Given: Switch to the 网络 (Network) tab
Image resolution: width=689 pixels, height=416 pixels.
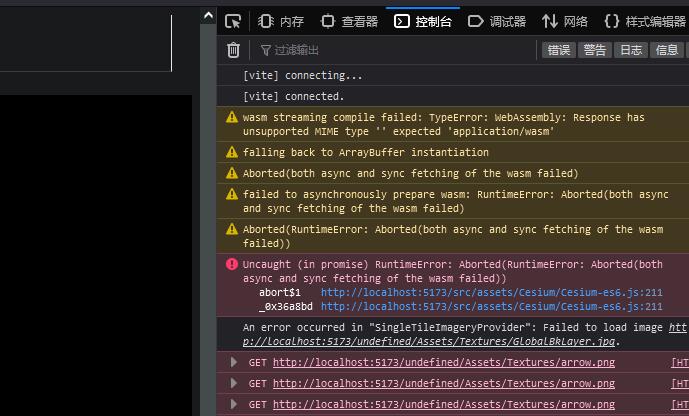Looking at the screenshot, I should point(565,21).
